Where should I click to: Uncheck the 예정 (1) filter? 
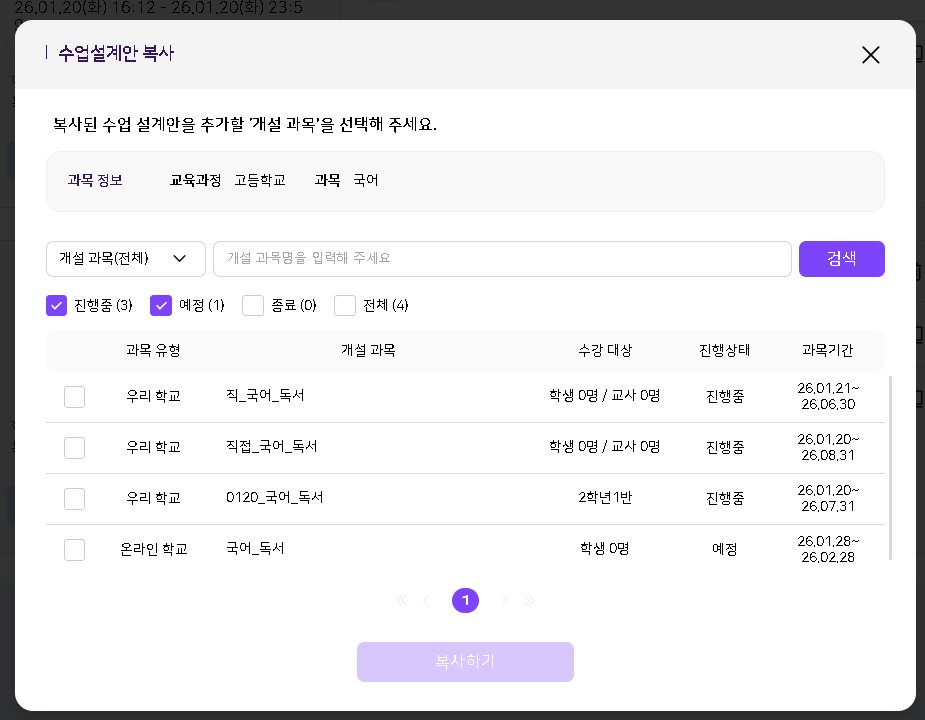(x=161, y=305)
